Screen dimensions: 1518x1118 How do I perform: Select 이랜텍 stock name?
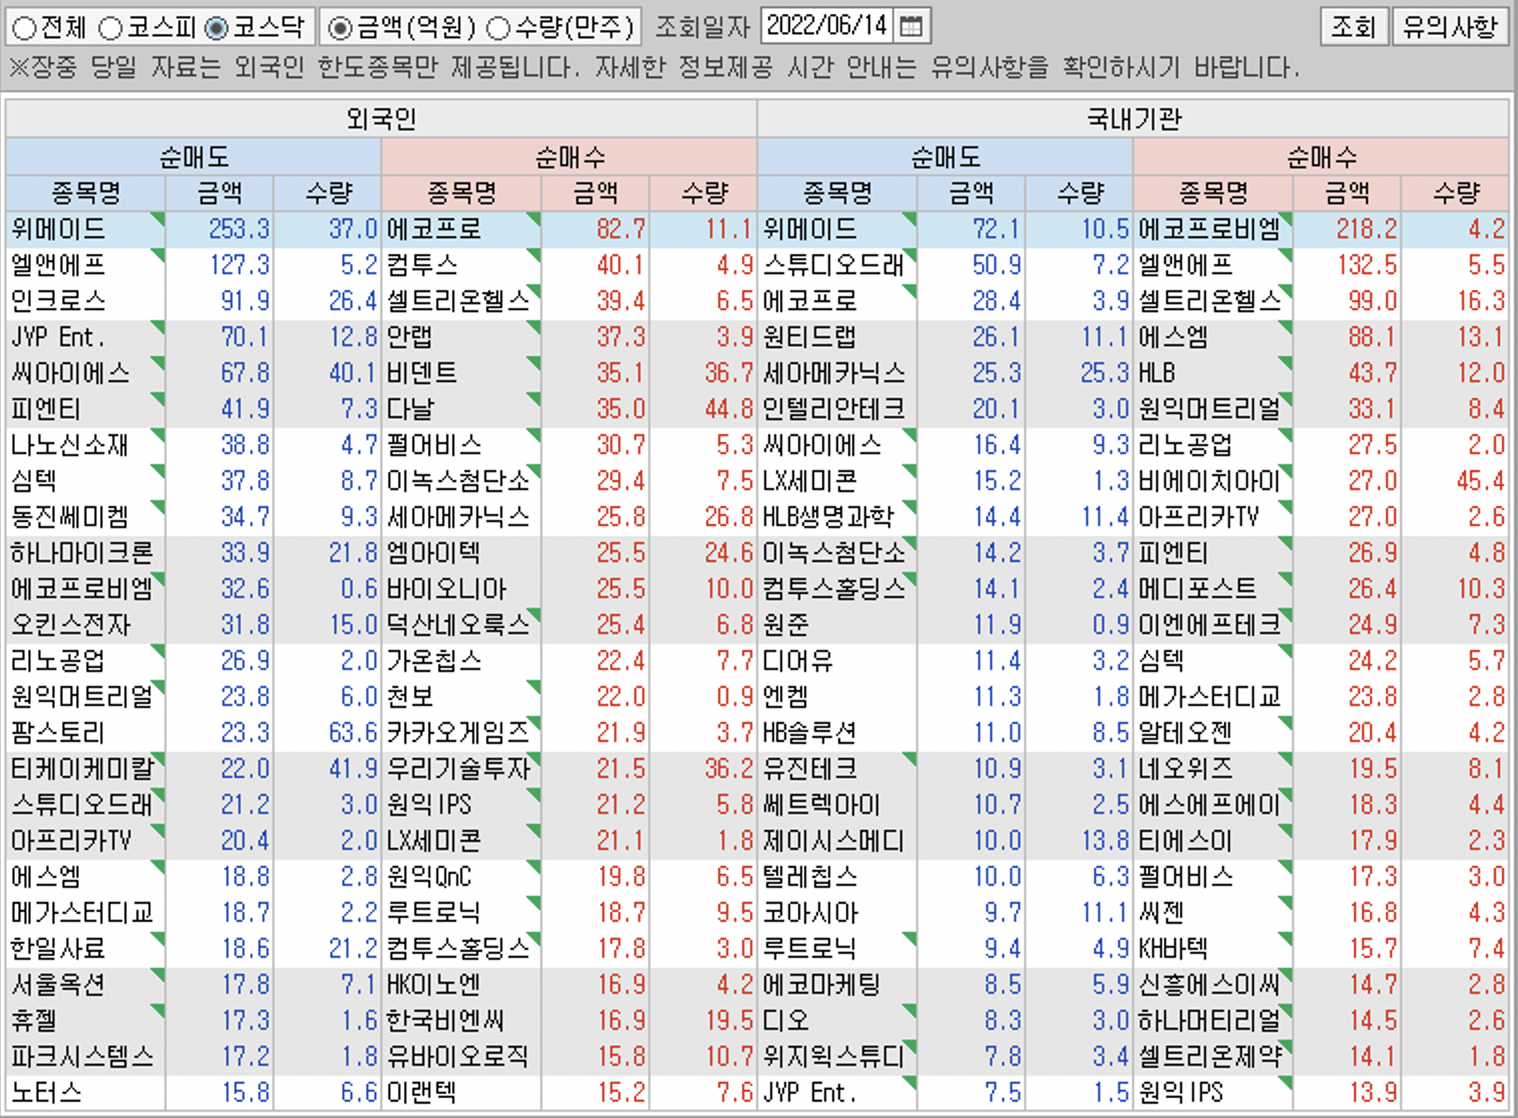tap(422, 1093)
